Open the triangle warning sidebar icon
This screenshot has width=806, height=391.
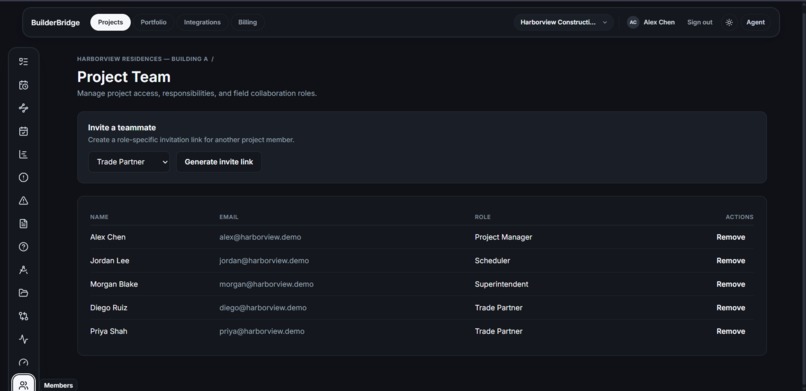click(23, 200)
